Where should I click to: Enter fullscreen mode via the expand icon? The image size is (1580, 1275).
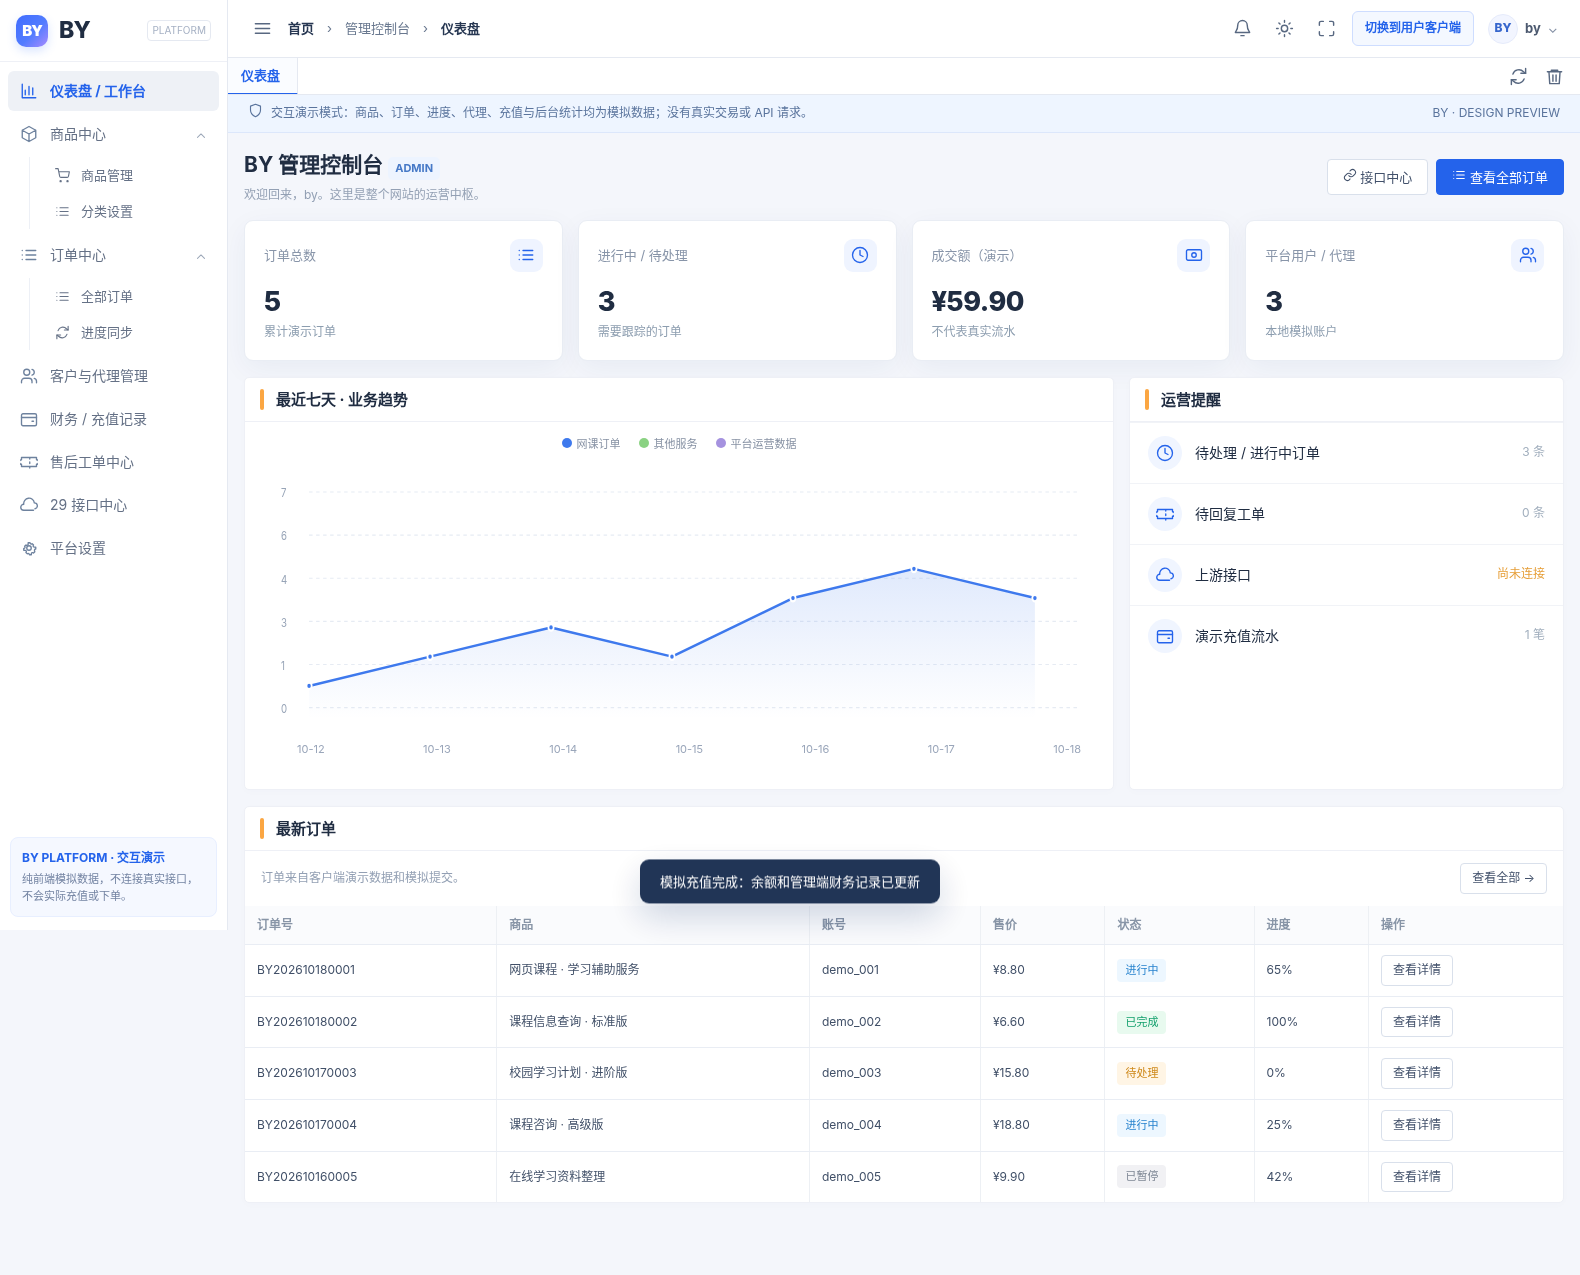[x=1326, y=29]
